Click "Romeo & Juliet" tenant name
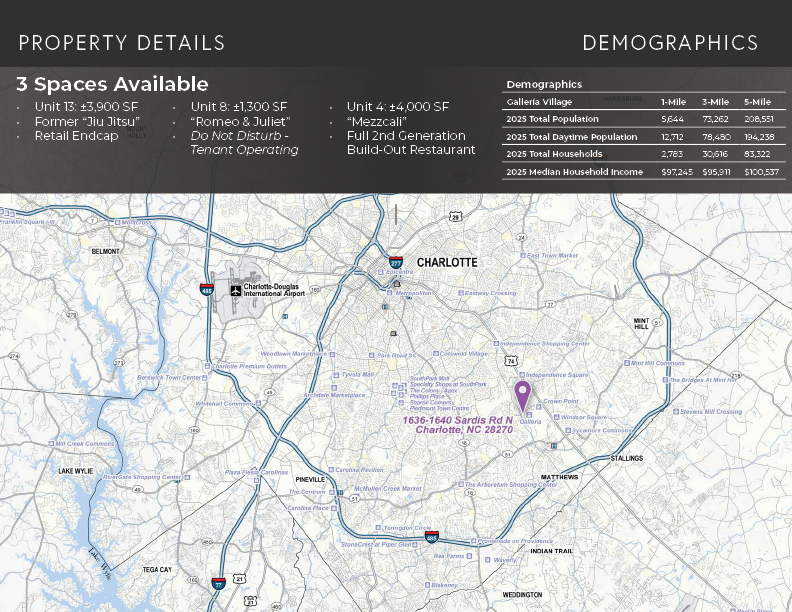Viewport: 792px width, 612px height. pyautogui.click(x=240, y=122)
